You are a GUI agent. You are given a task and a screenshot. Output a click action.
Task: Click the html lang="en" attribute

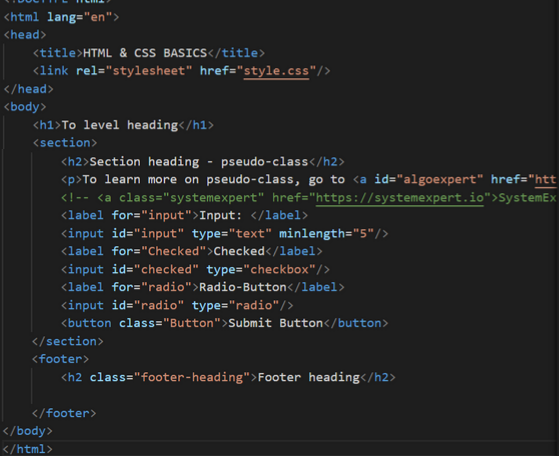click(80, 17)
